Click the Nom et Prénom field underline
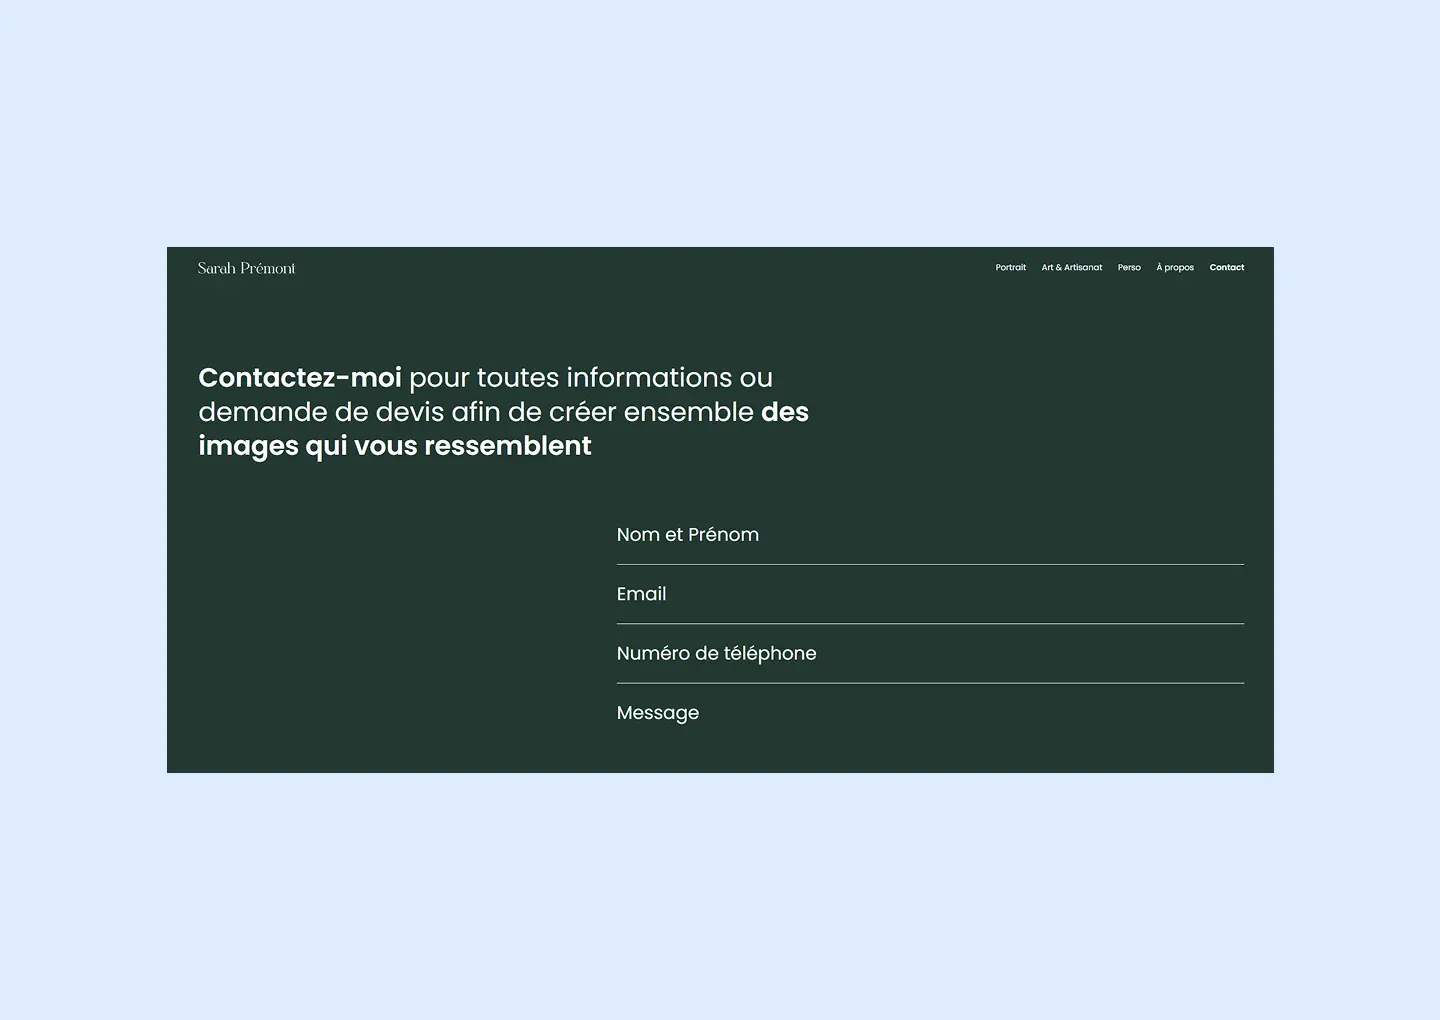 [x=929, y=563]
